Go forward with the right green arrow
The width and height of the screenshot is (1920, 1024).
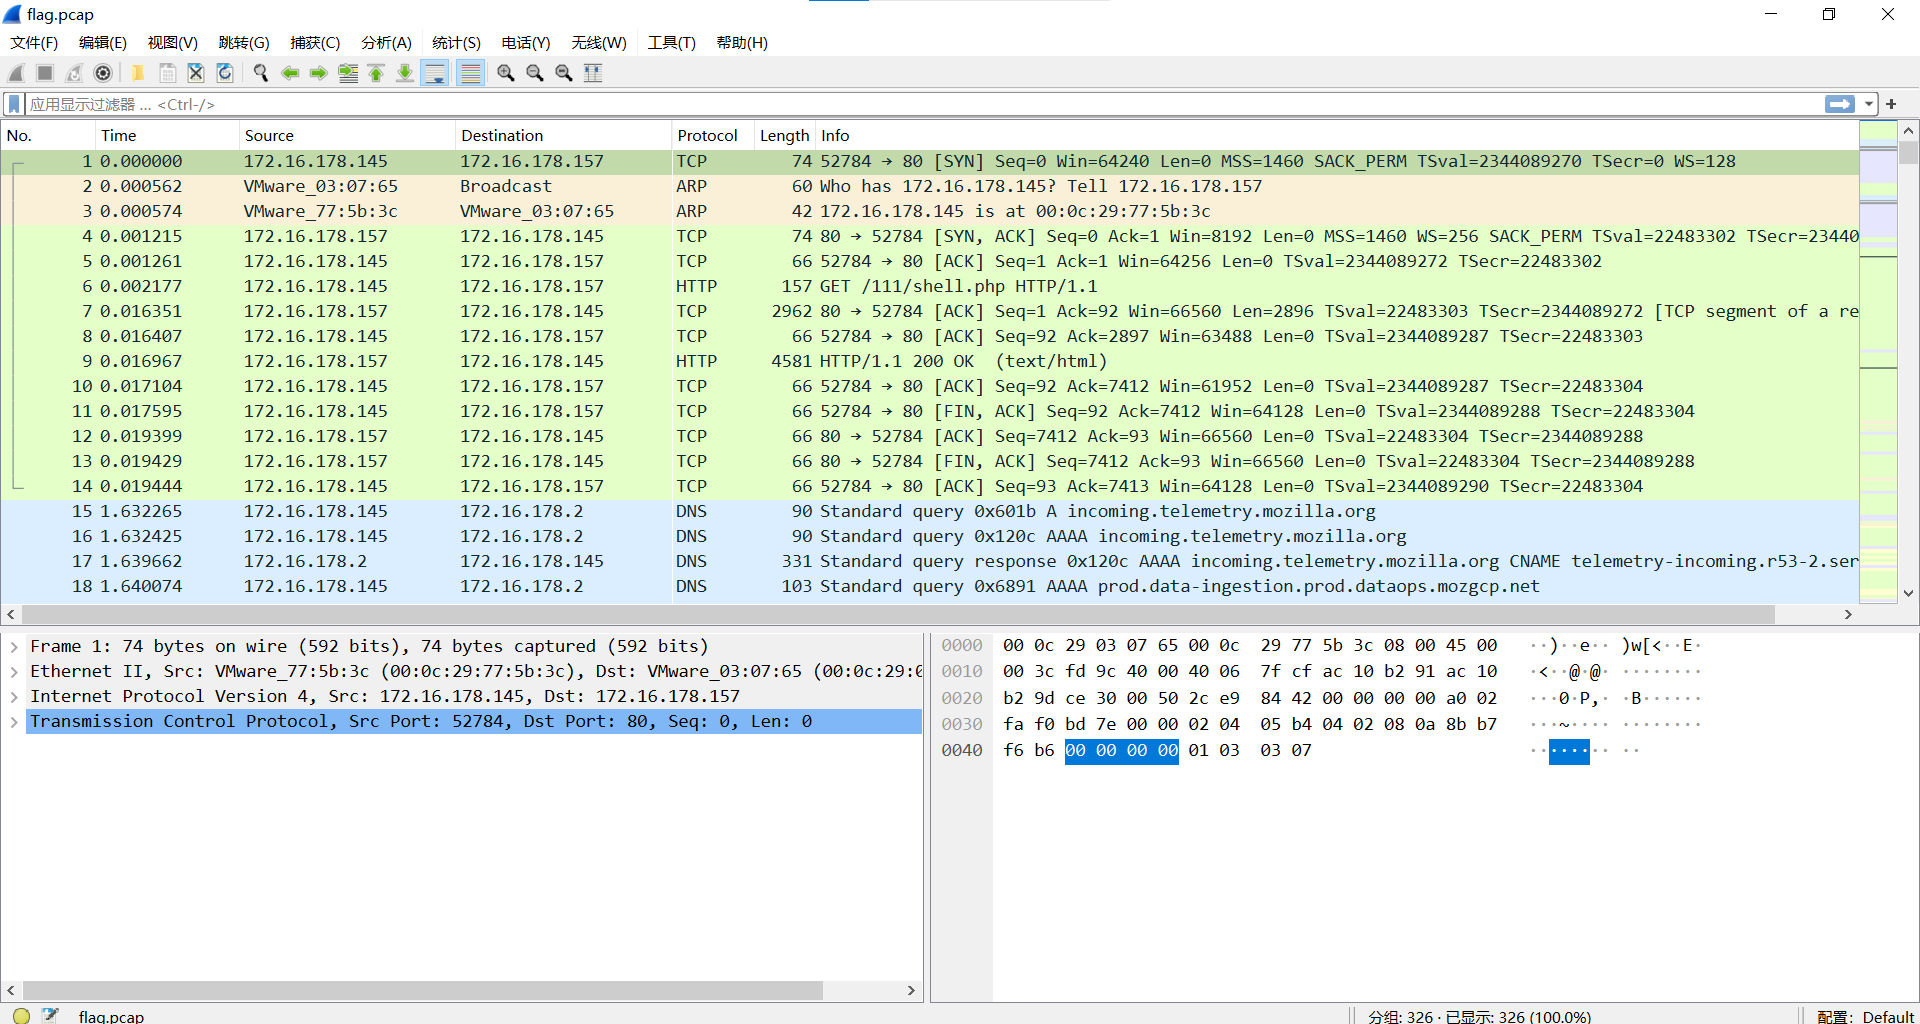pos(319,73)
